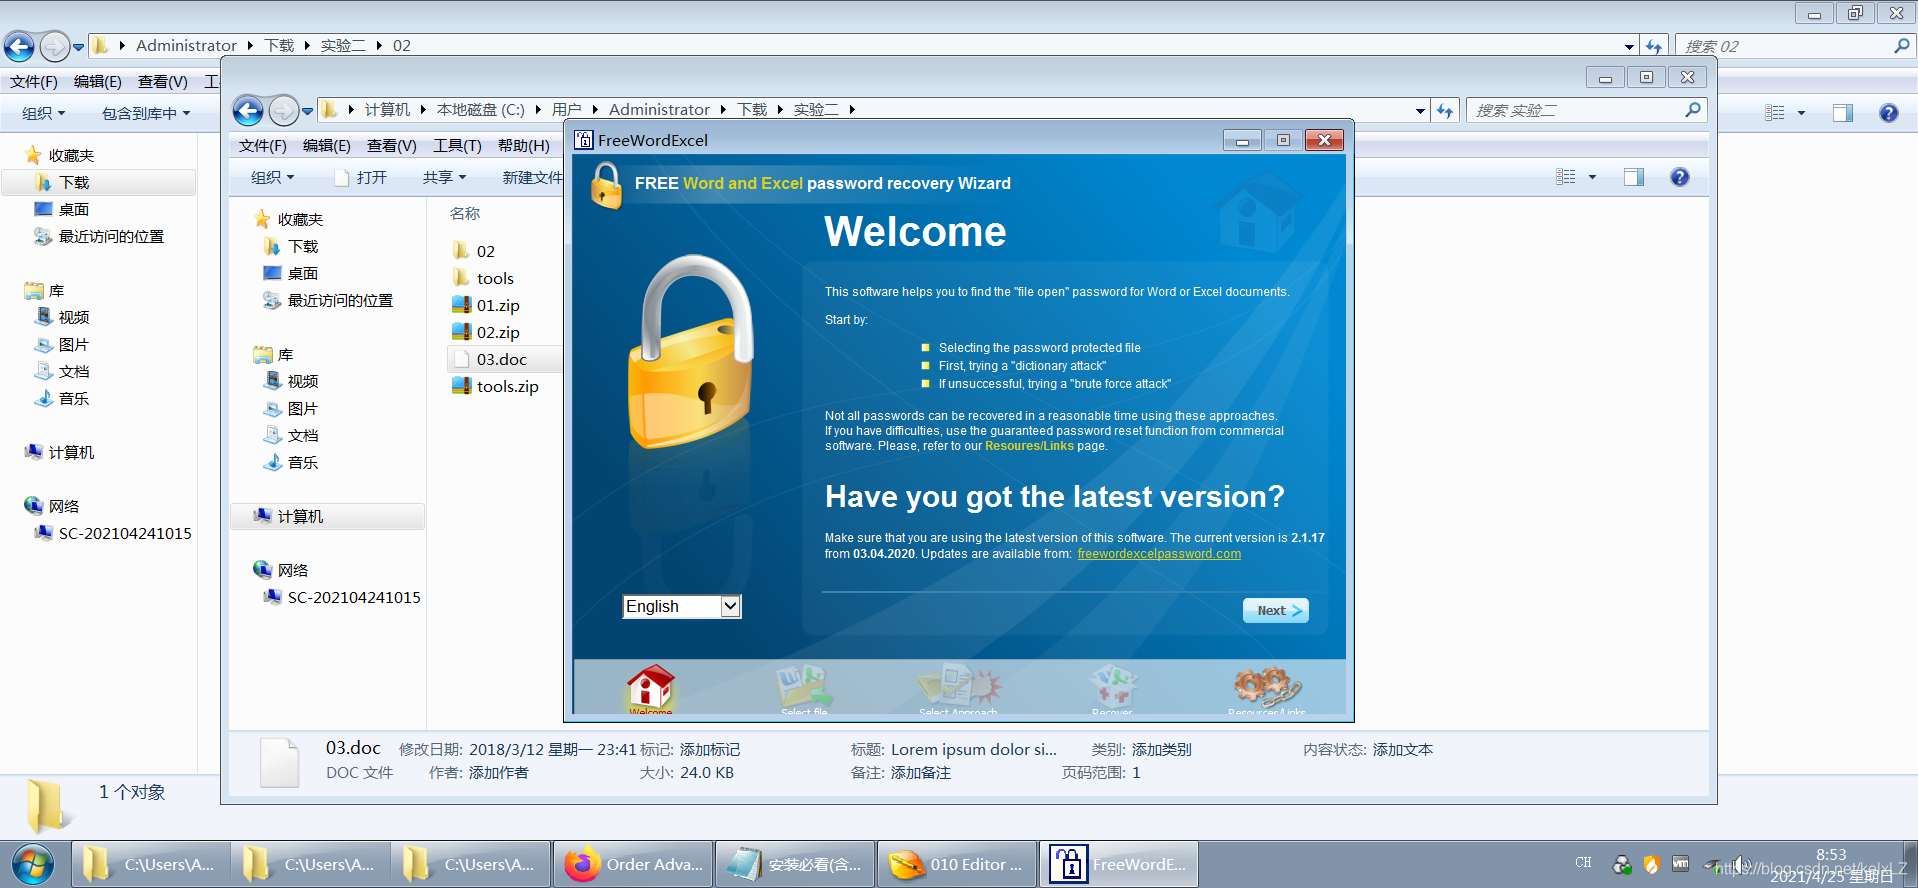
Task: Open the Select Approach step icon
Action: pos(958,688)
